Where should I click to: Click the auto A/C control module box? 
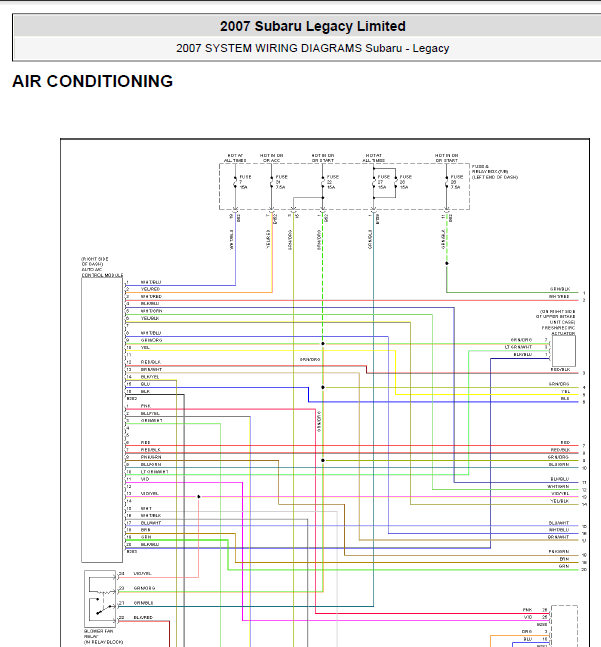pyautogui.click(x=102, y=420)
